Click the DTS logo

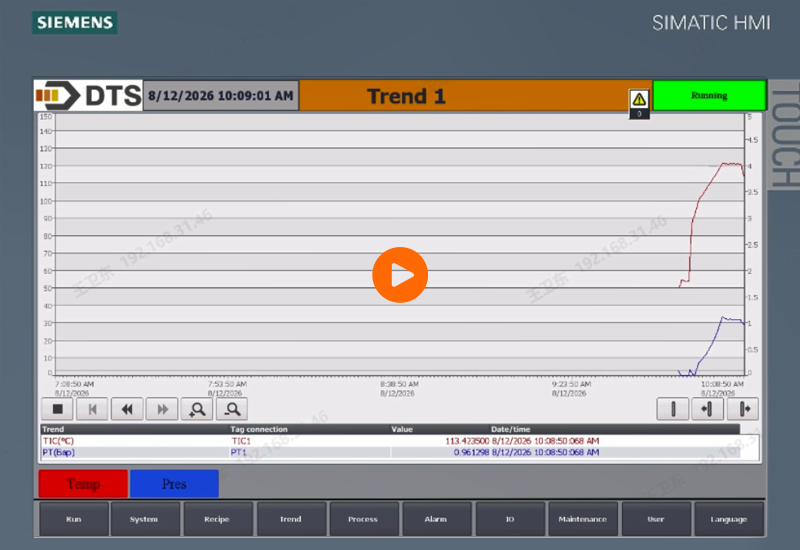click(88, 95)
